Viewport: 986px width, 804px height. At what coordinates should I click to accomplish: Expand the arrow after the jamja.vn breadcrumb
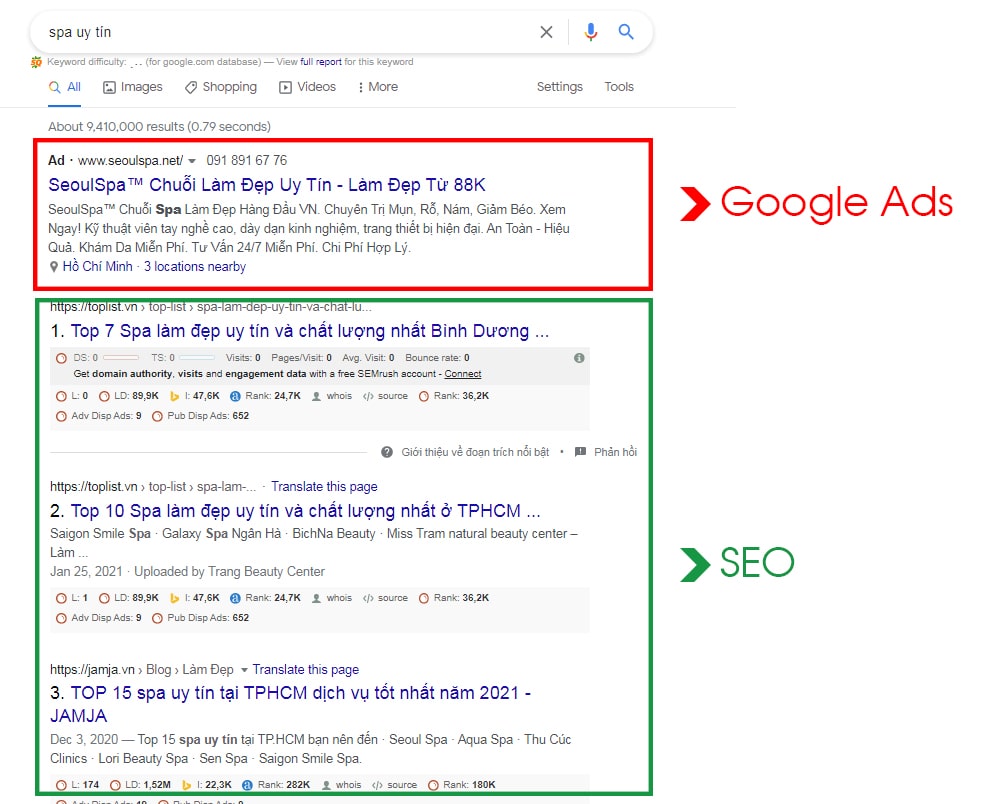[x=244, y=669]
